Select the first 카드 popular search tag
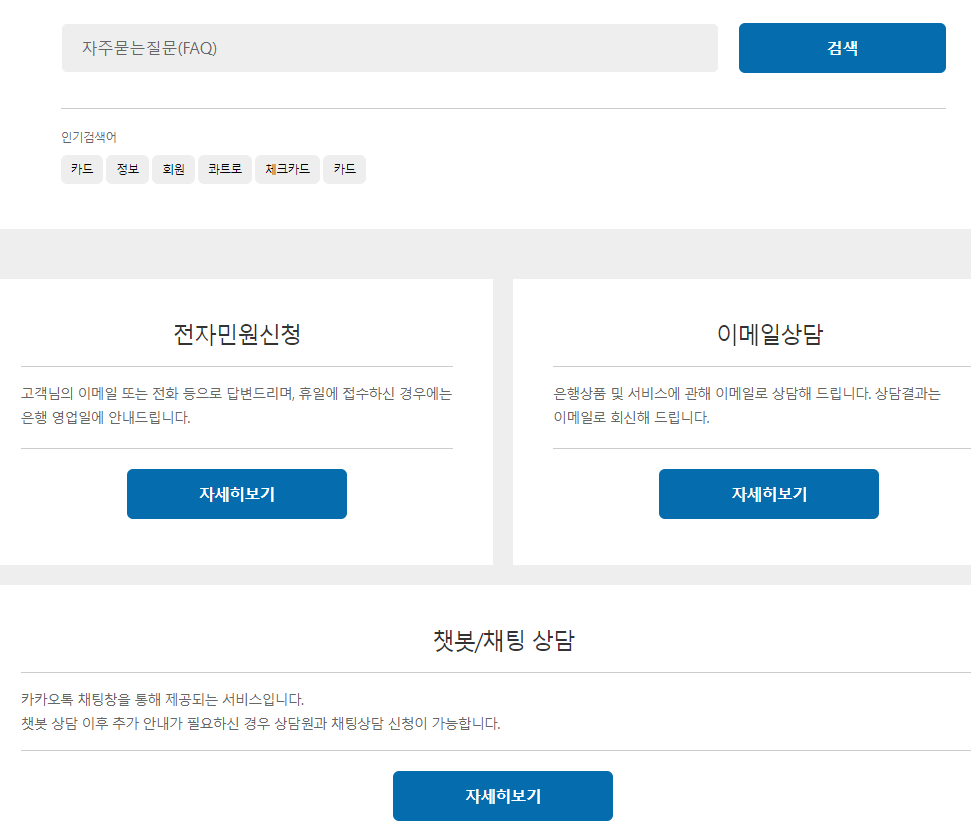The image size is (971, 839). point(81,169)
